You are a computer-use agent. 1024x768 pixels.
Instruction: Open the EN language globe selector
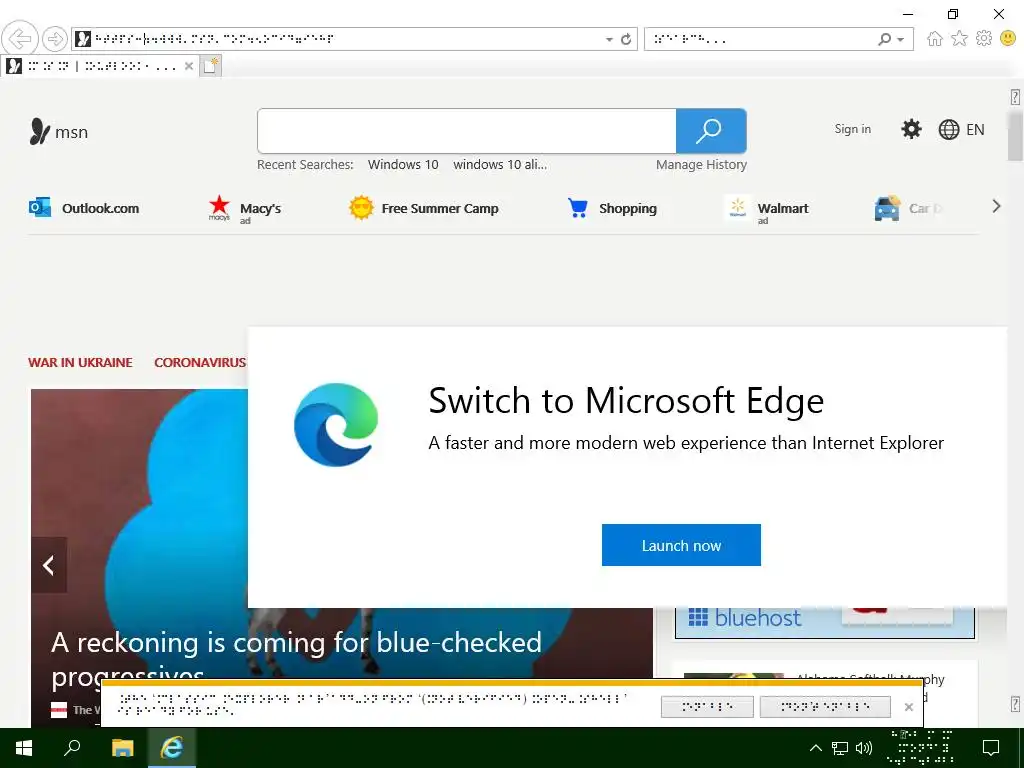pos(961,129)
